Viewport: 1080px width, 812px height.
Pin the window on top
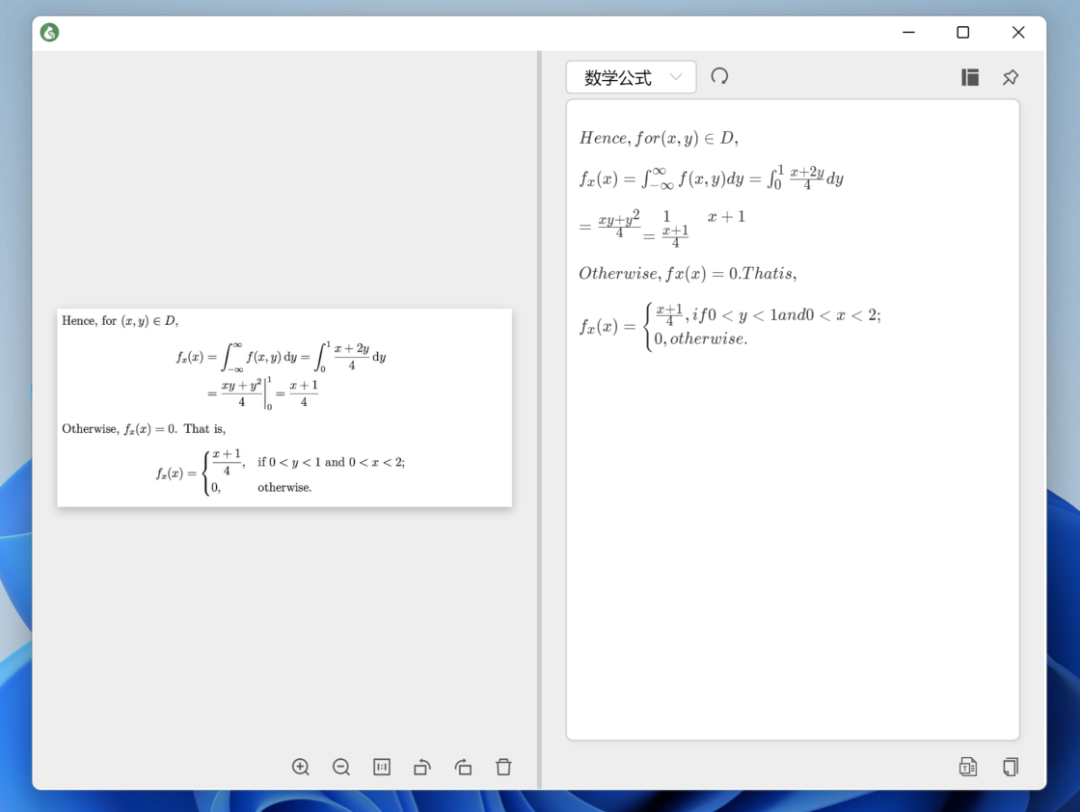(1010, 77)
